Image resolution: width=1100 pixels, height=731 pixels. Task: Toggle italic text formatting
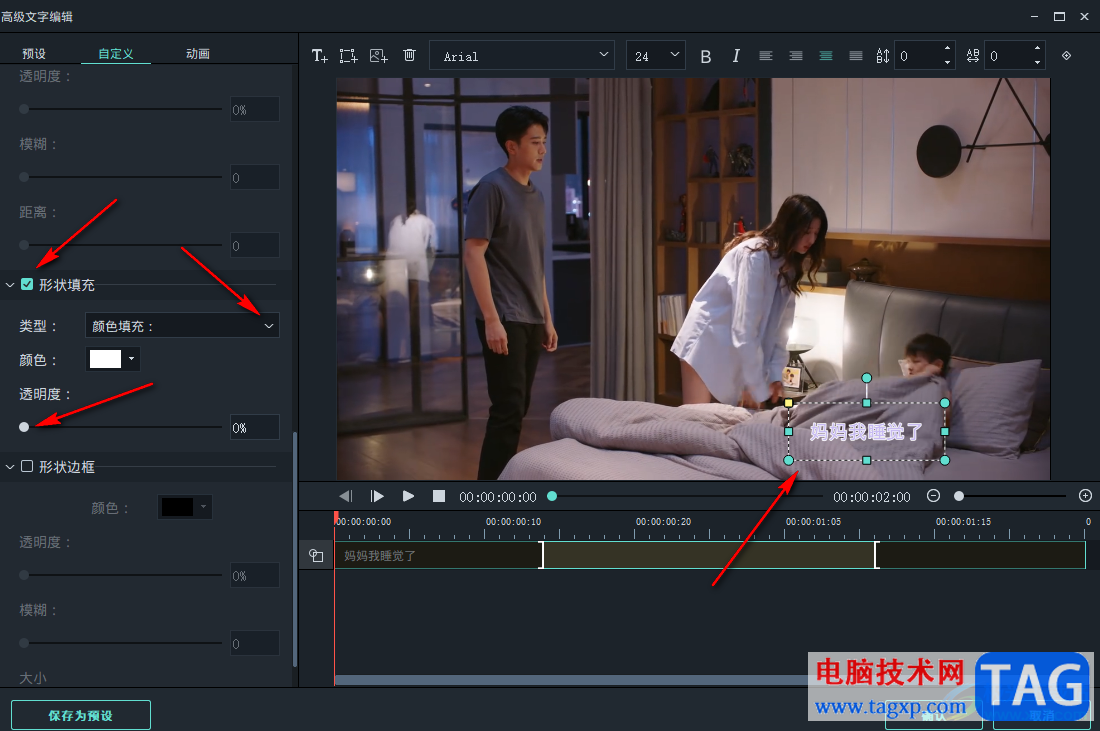pos(736,56)
